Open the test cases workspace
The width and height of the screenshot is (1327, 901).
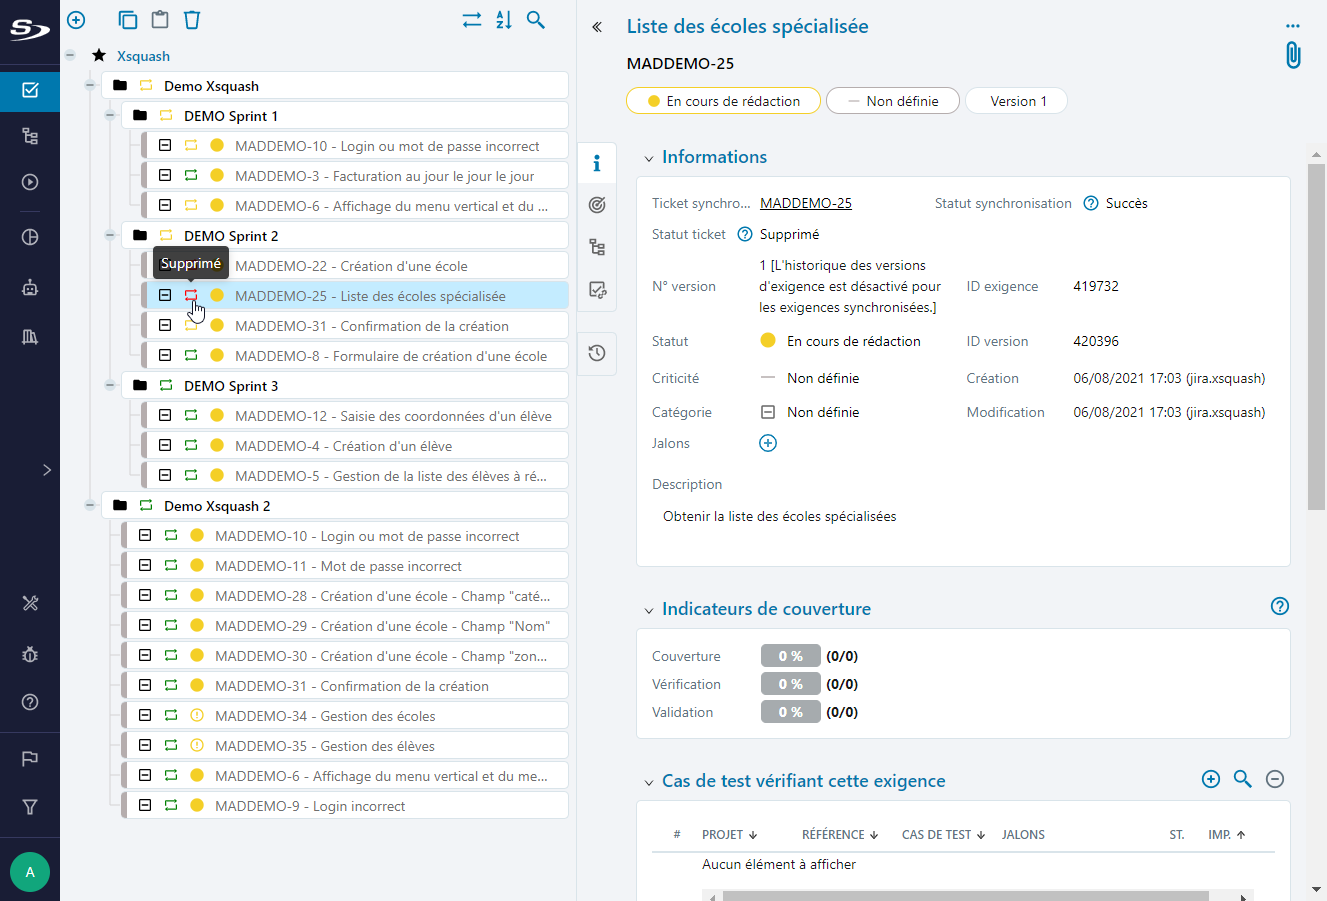pos(29,134)
